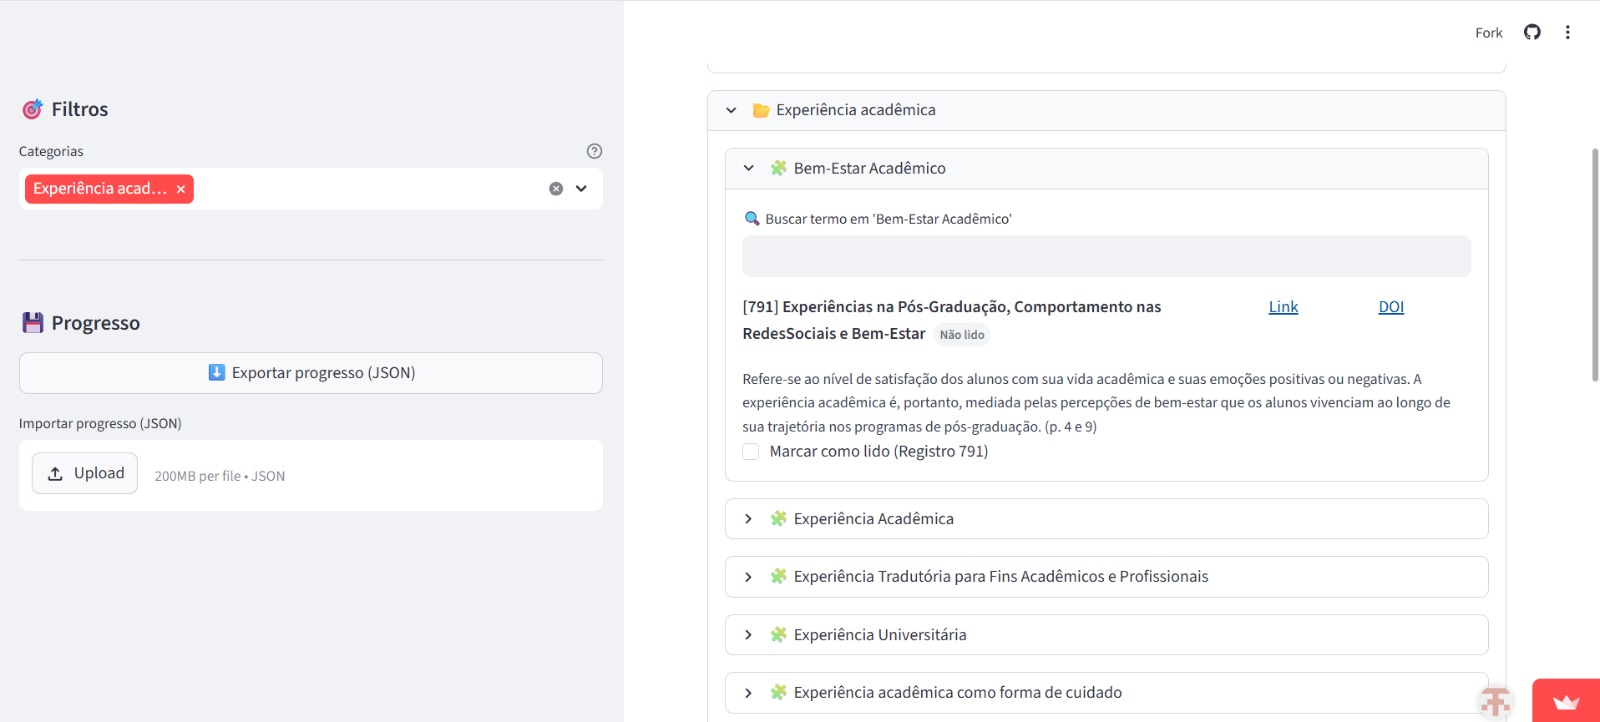Click the puzzle icon beside Bem-Estar Acadêmico
This screenshot has height=722, width=1600.
click(x=778, y=168)
